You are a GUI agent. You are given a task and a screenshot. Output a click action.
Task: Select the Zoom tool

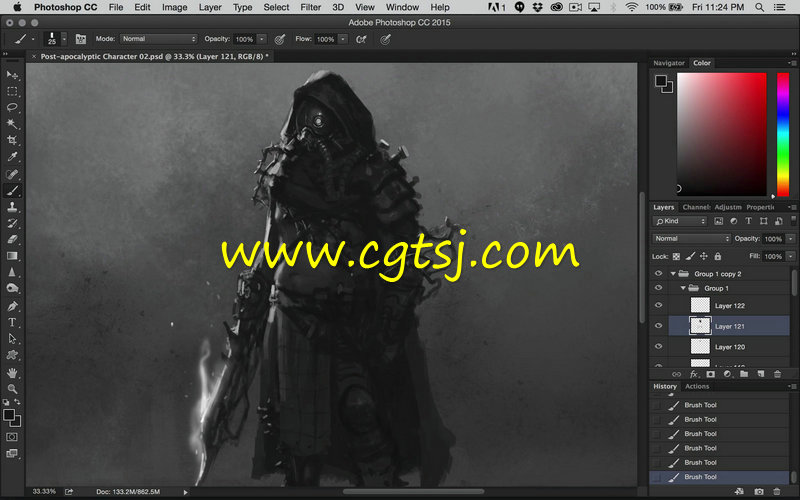click(12, 389)
